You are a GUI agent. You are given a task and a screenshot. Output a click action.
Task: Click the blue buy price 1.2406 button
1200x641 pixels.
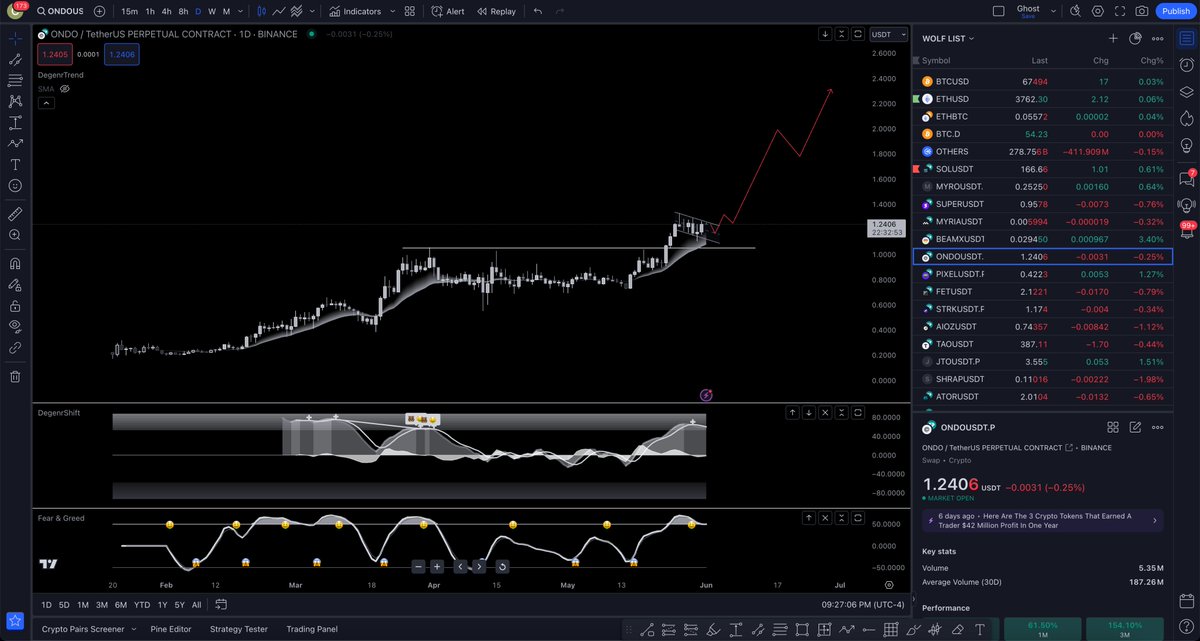[121, 54]
